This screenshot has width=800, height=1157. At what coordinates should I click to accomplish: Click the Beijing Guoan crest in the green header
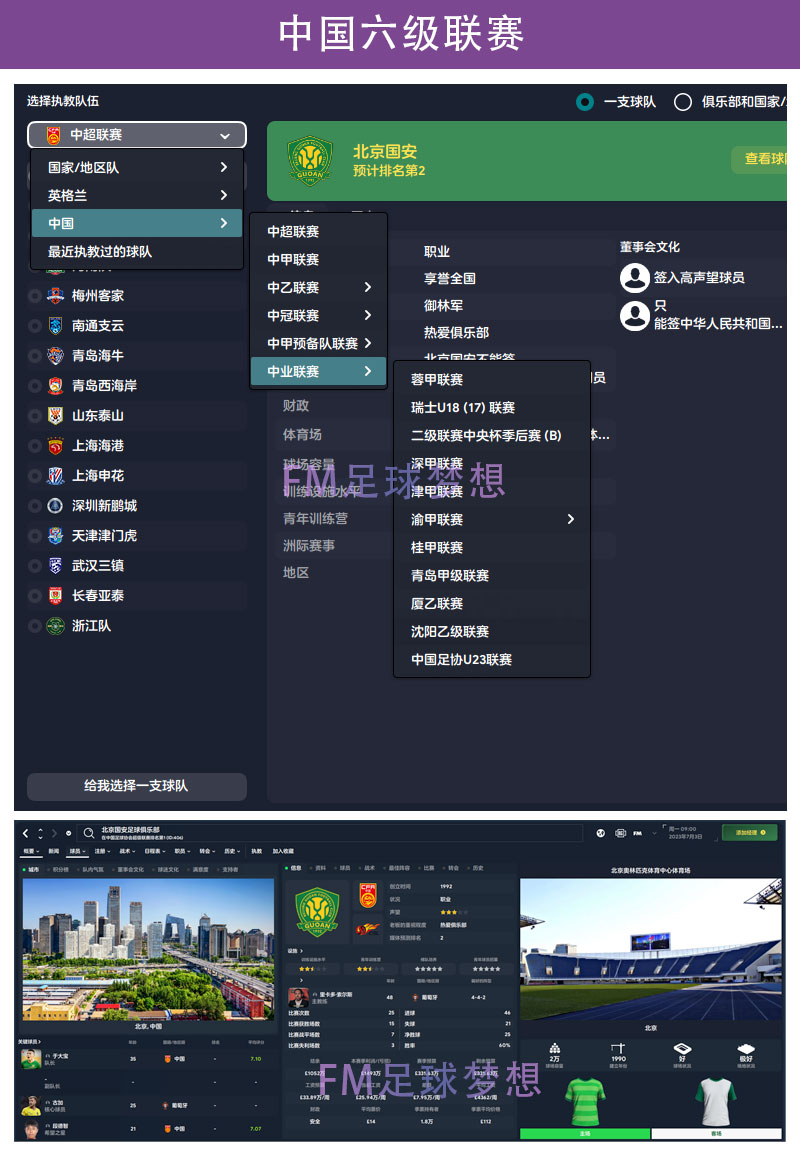(x=309, y=160)
